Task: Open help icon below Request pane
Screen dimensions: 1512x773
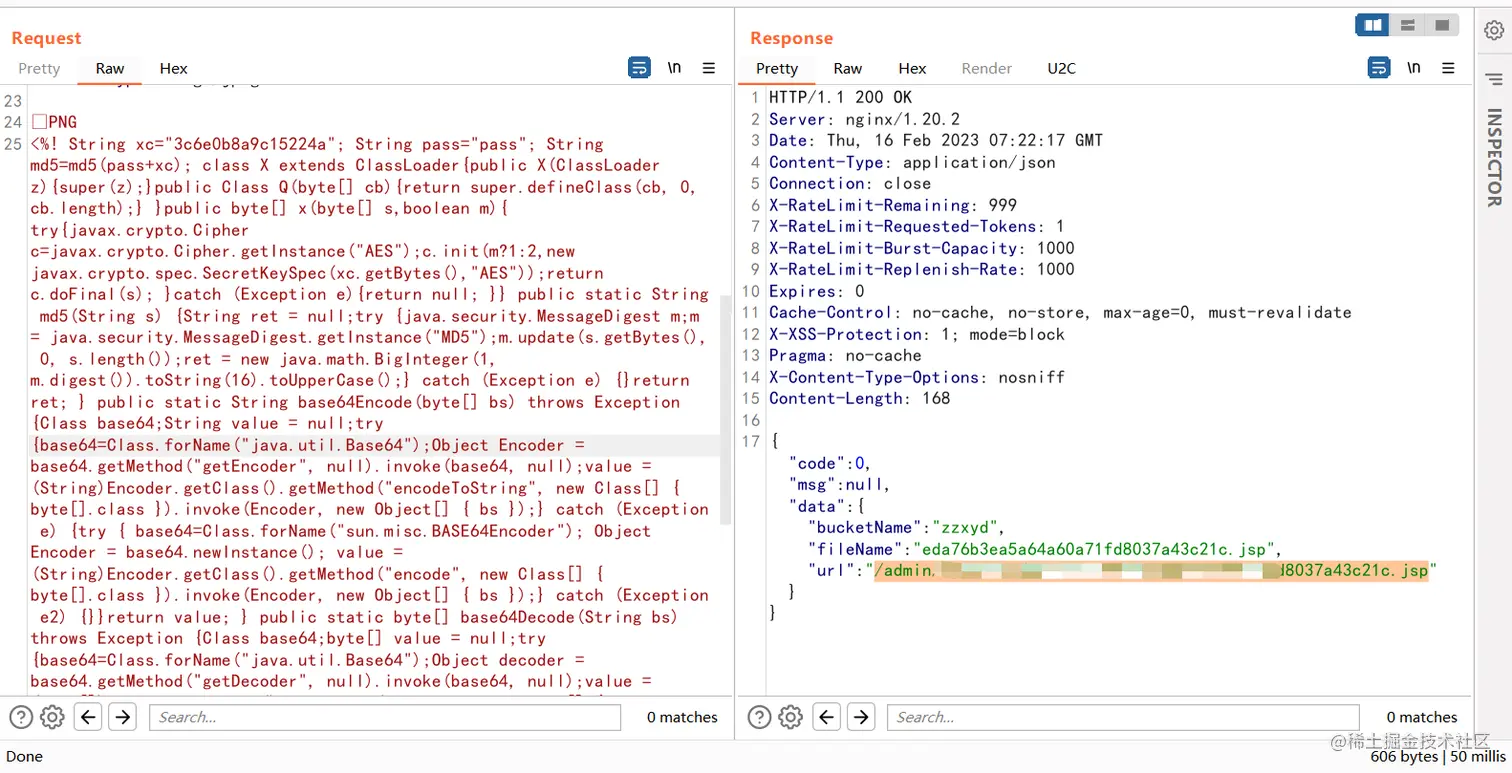Action: point(21,717)
